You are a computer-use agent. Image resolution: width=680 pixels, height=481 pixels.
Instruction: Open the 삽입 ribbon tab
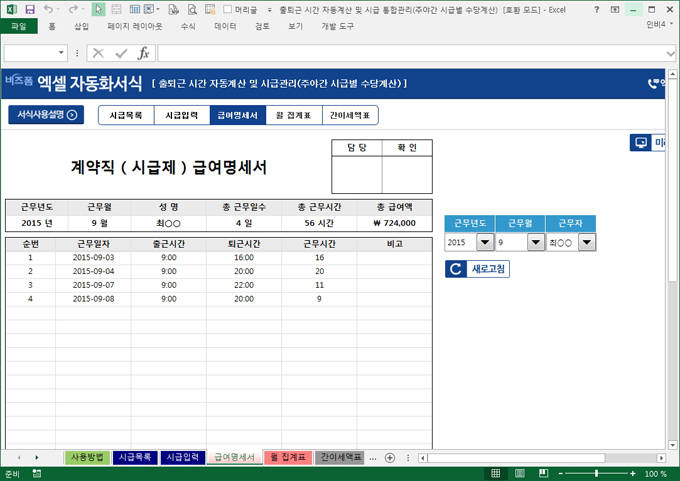tap(81, 27)
